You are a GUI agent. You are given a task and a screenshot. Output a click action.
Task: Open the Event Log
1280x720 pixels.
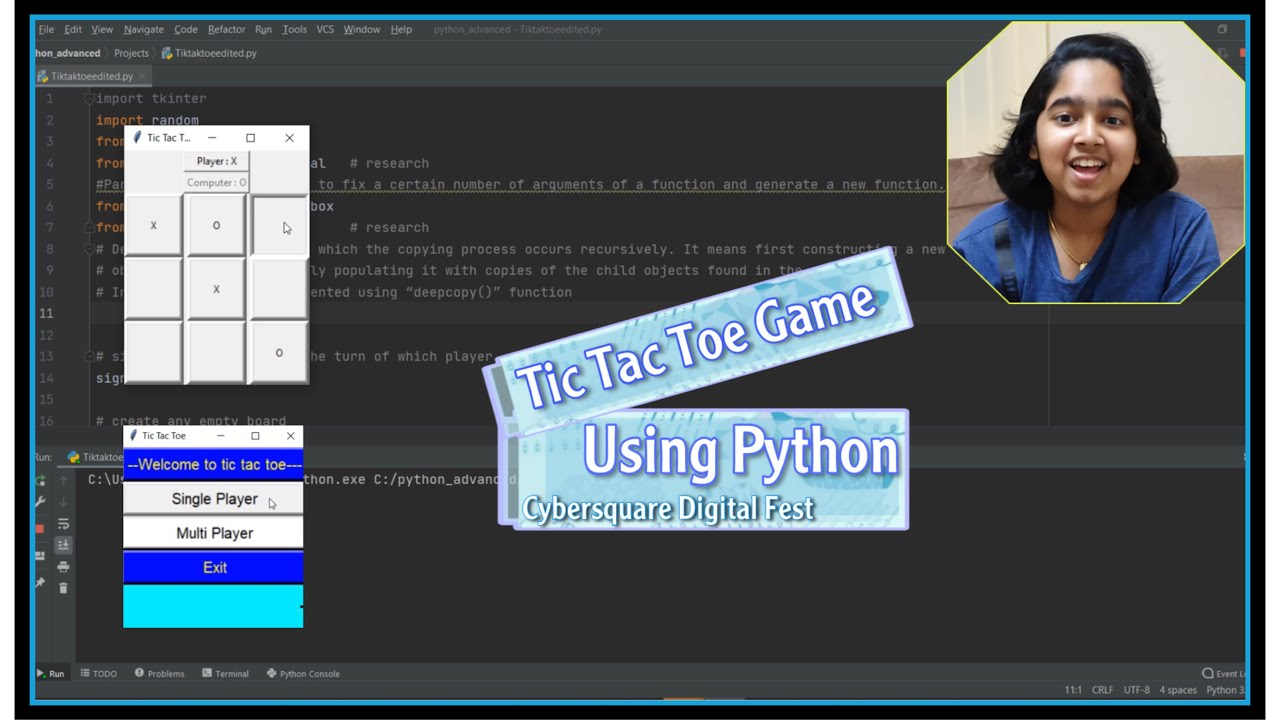tap(1224, 674)
